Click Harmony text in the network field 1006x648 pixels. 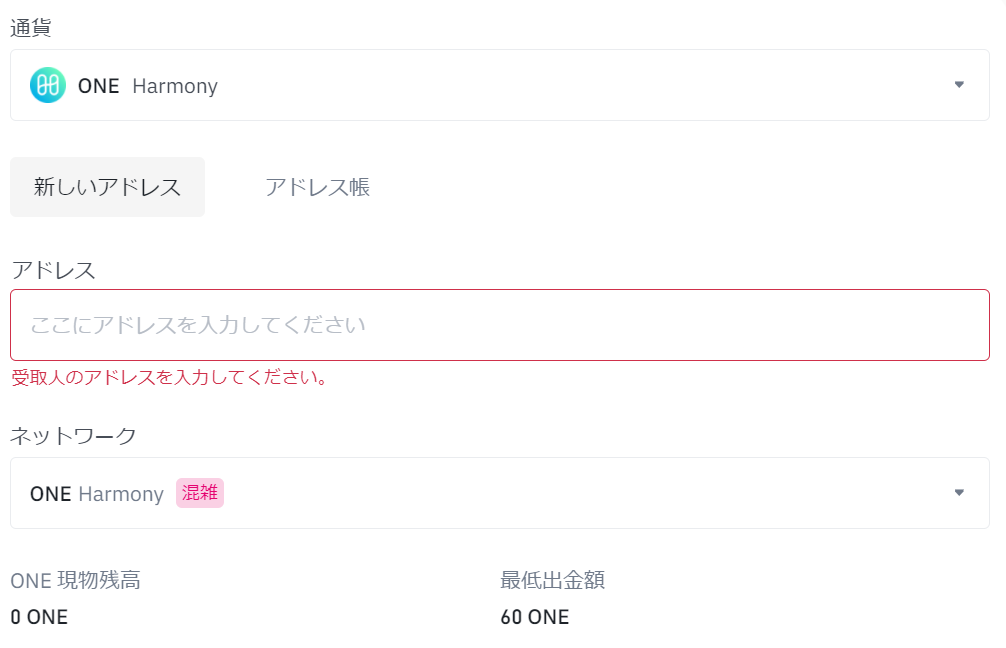click(121, 494)
